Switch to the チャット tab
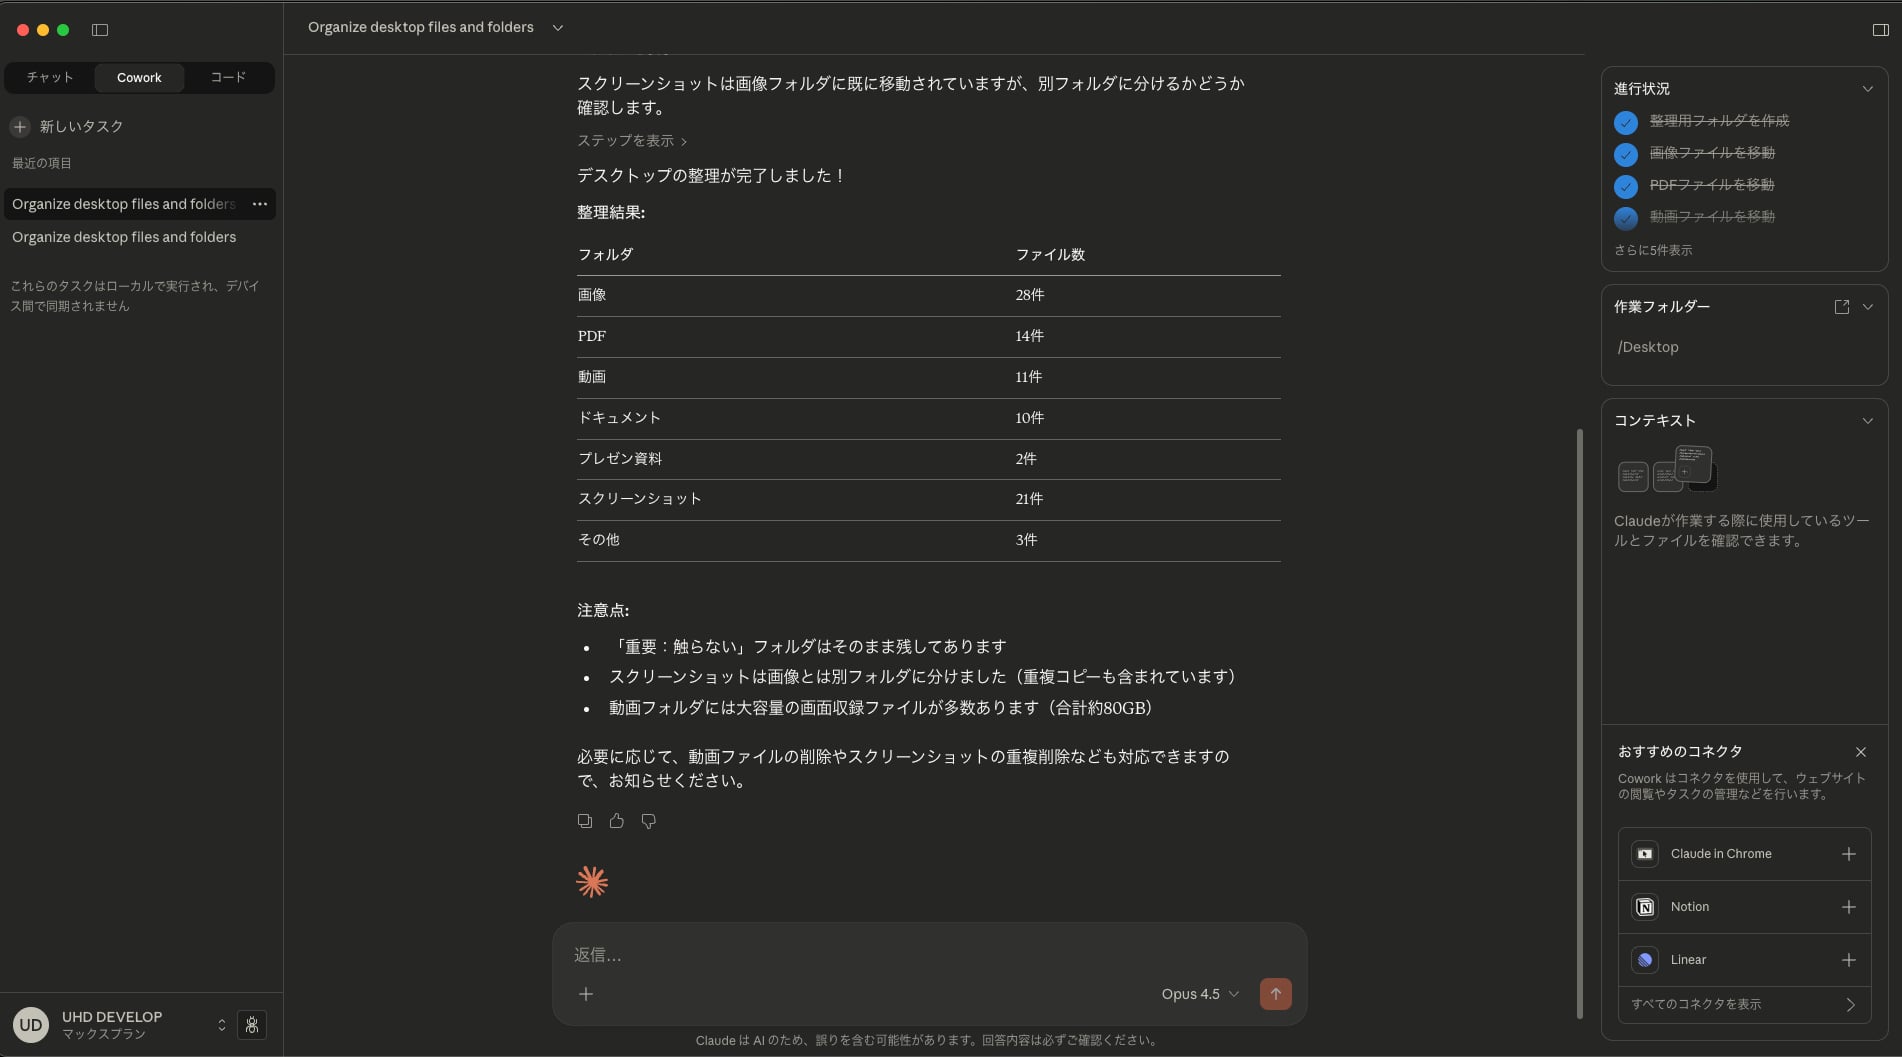Viewport: 1902px width, 1057px height. tap(50, 78)
